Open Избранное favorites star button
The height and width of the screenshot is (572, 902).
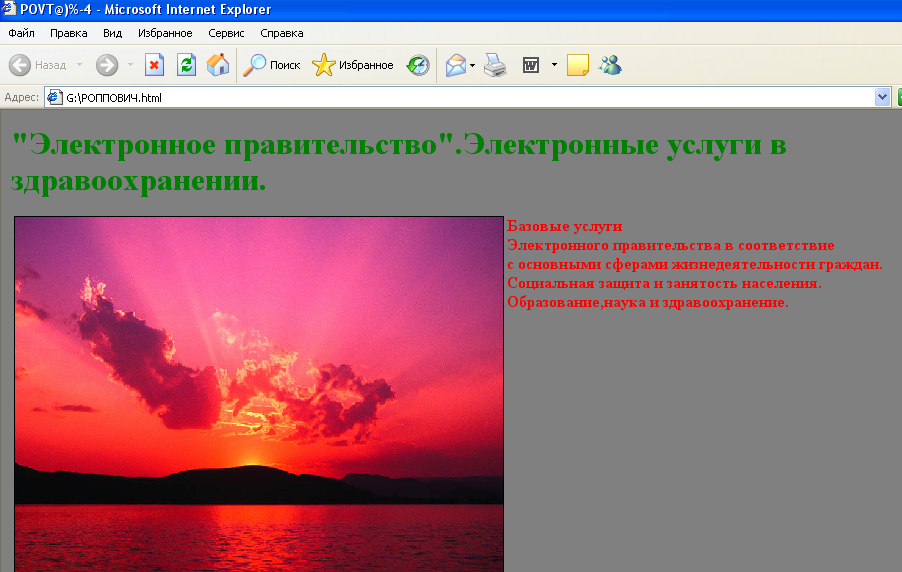tap(353, 65)
